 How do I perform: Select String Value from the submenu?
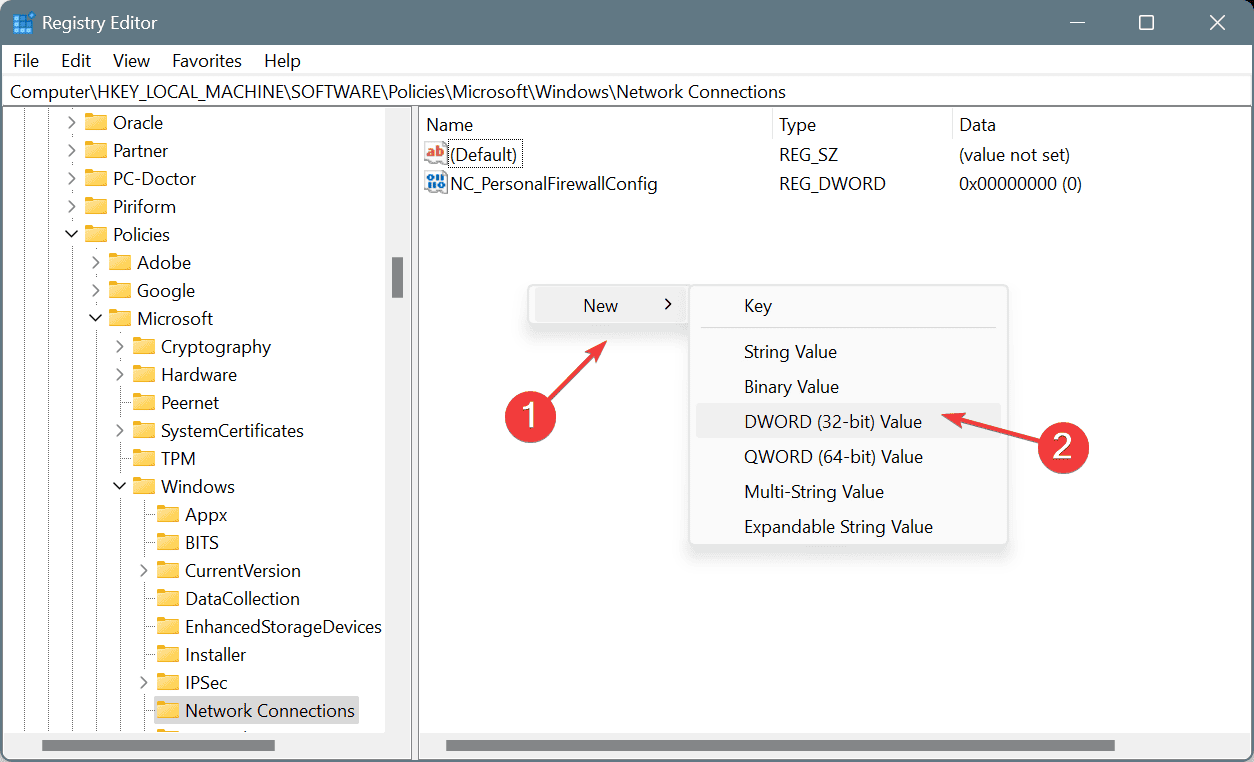(848, 352)
